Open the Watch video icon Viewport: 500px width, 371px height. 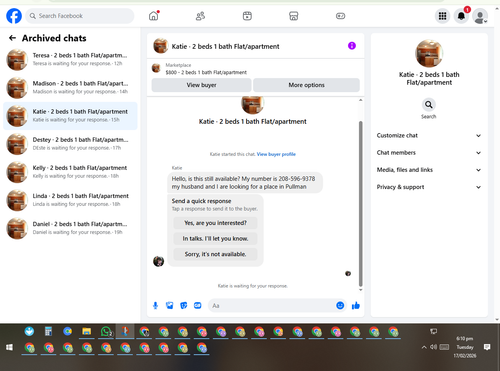click(x=247, y=16)
